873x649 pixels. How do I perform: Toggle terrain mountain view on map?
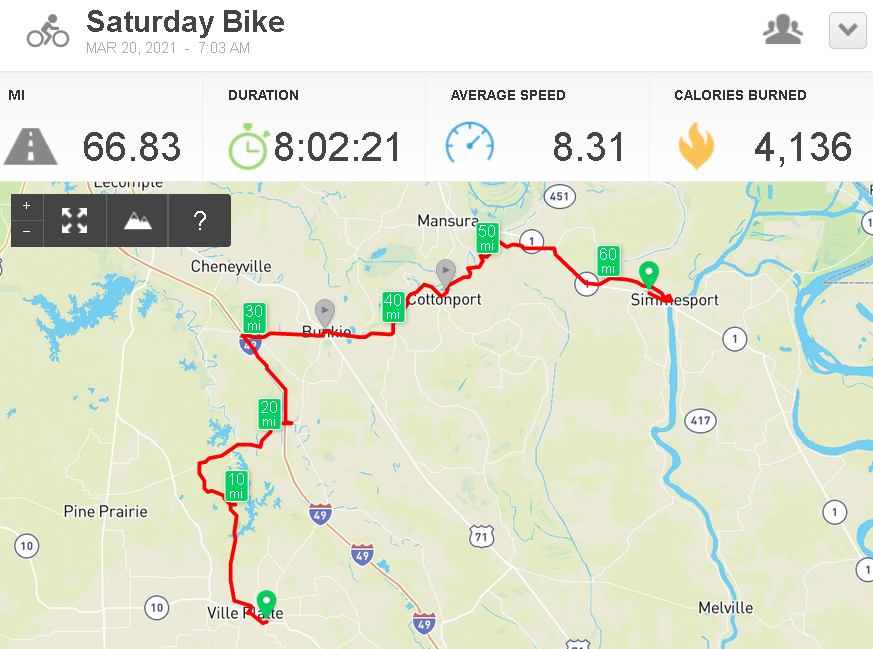[x=138, y=220]
